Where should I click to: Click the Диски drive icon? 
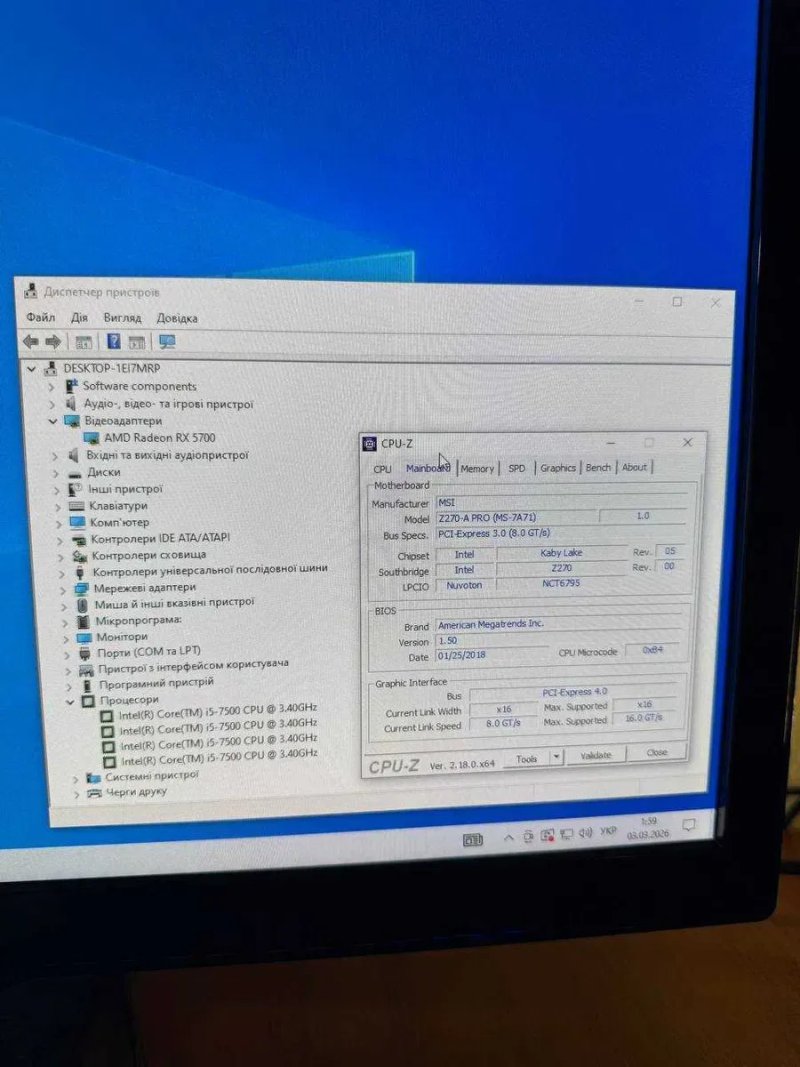[76, 472]
